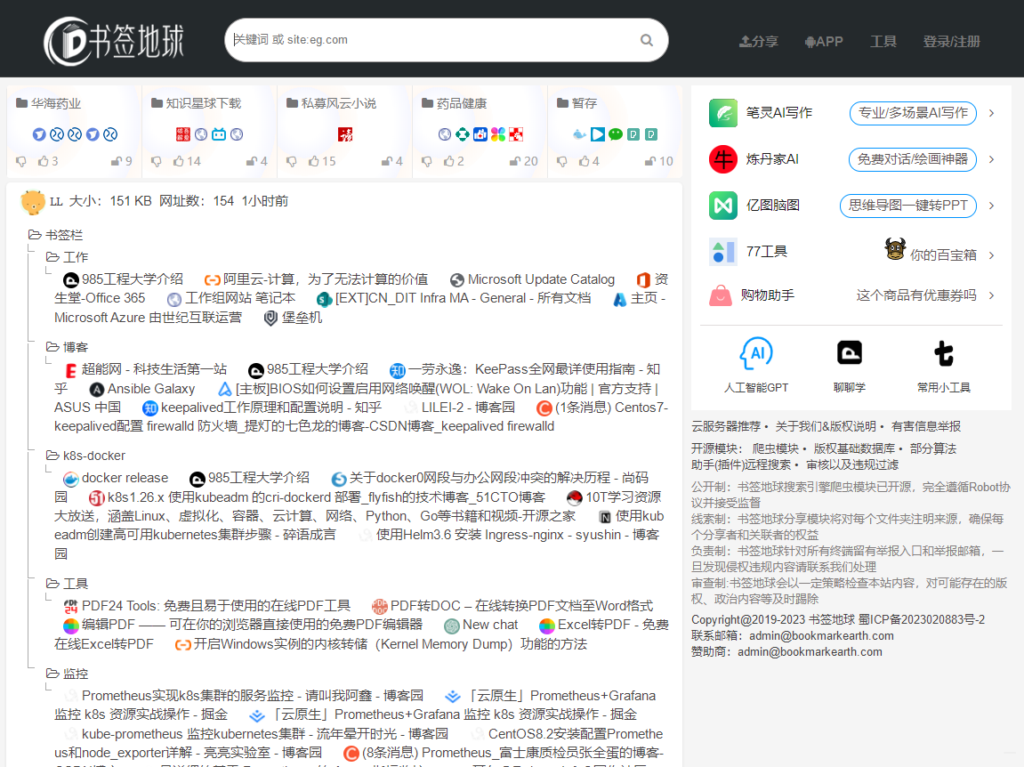
Task: Click the 人工智能GPT head icon
Action: click(755, 355)
